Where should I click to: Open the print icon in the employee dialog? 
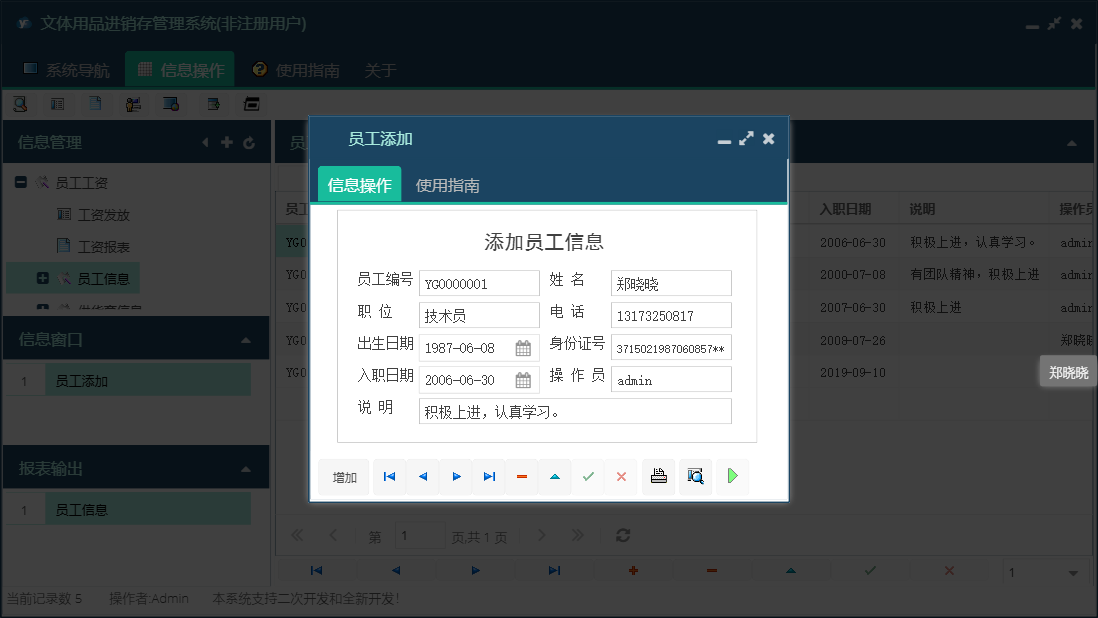click(x=658, y=477)
